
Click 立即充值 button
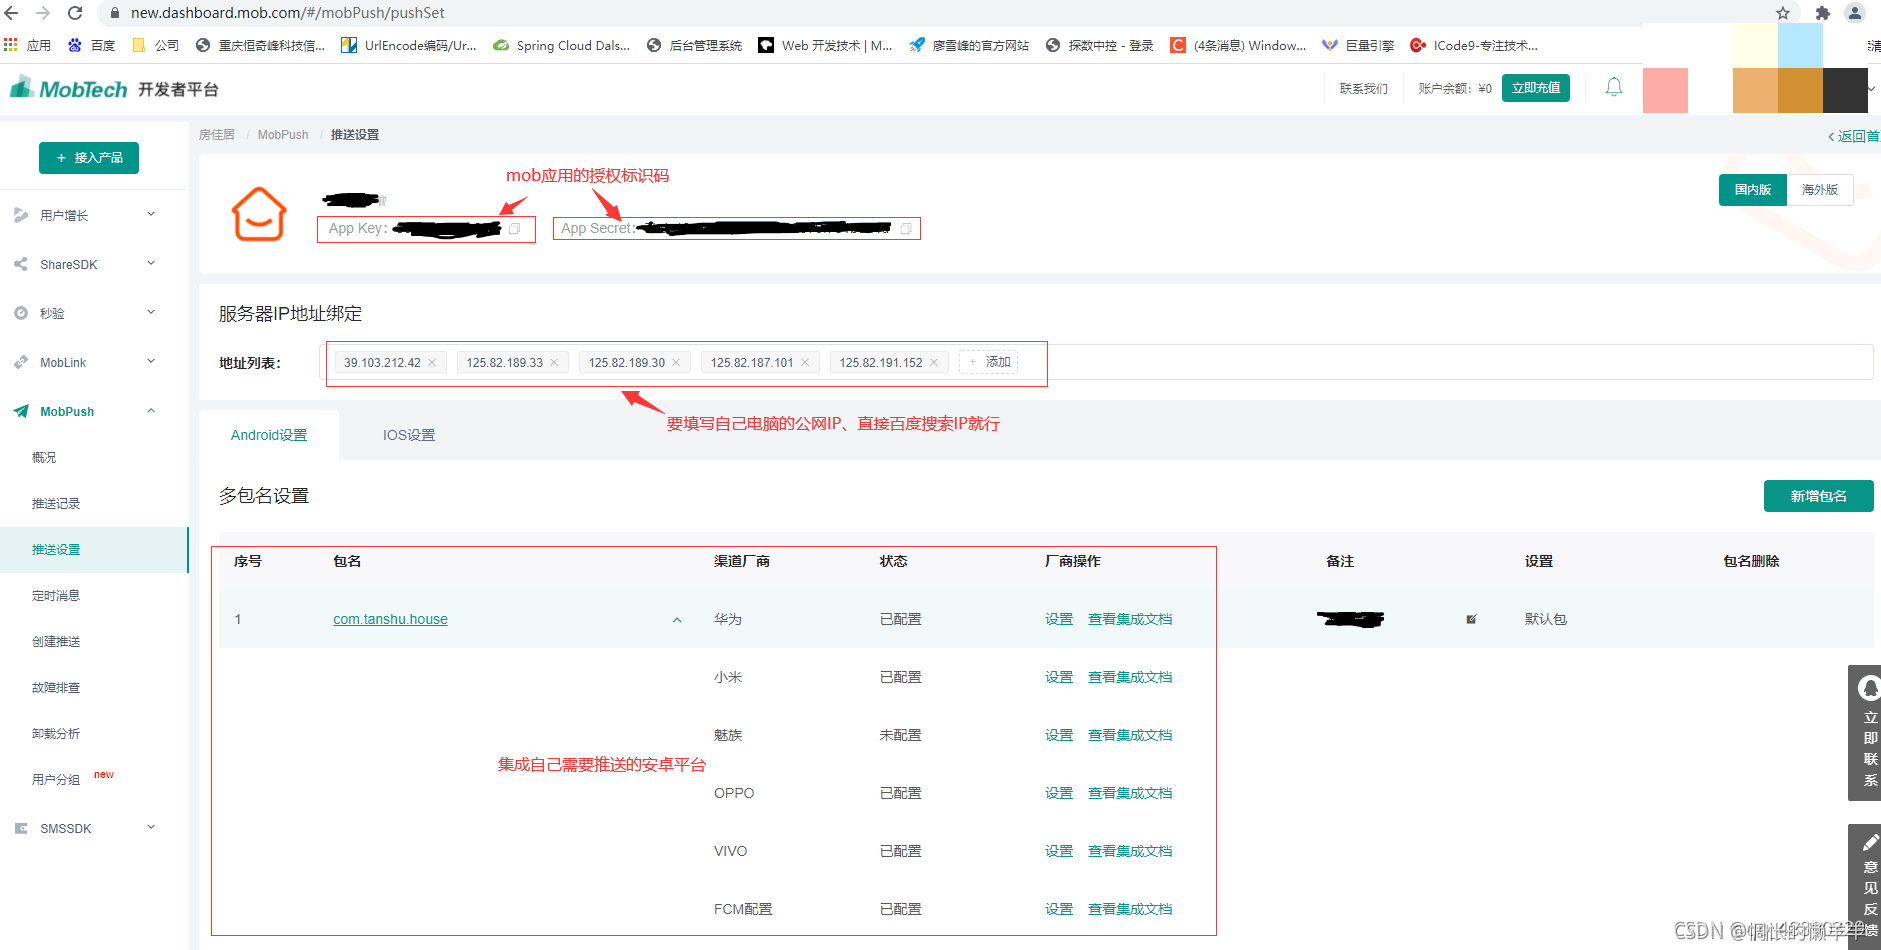pos(1536,88)
